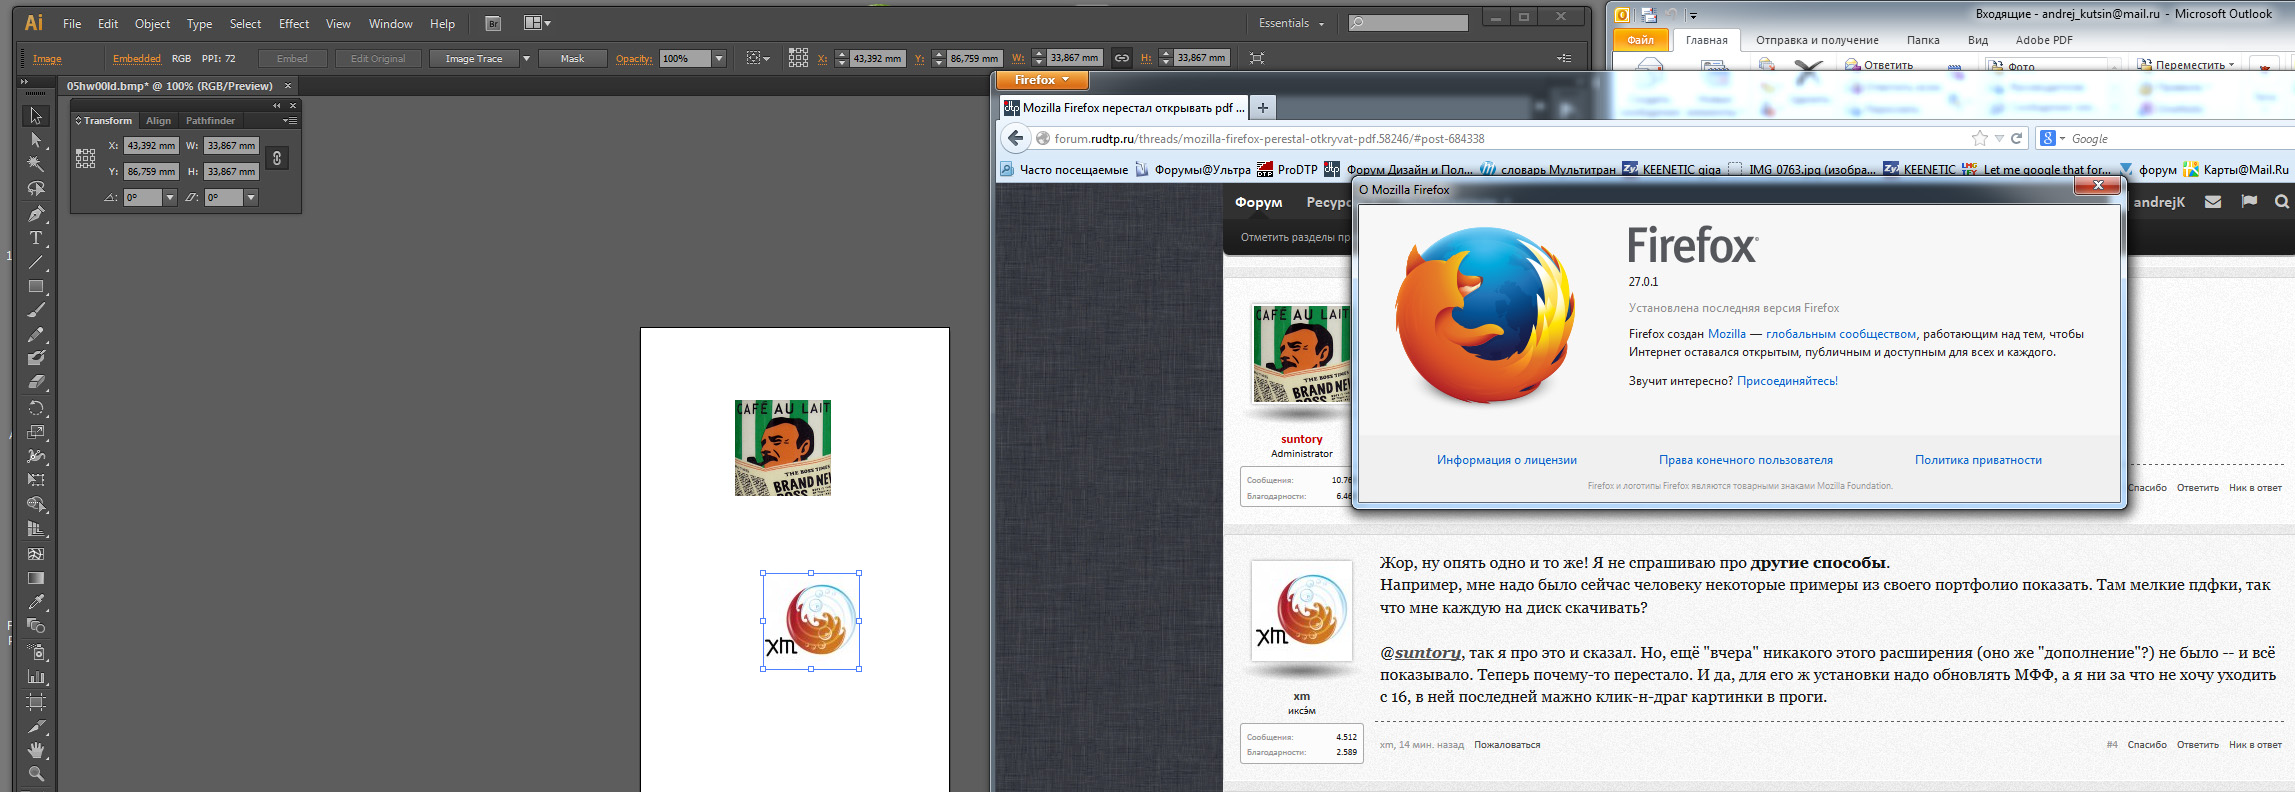2295x792 pixels.
Task: Click the Image Trace button
Action: pyautogui.click(x=474, y=59)
